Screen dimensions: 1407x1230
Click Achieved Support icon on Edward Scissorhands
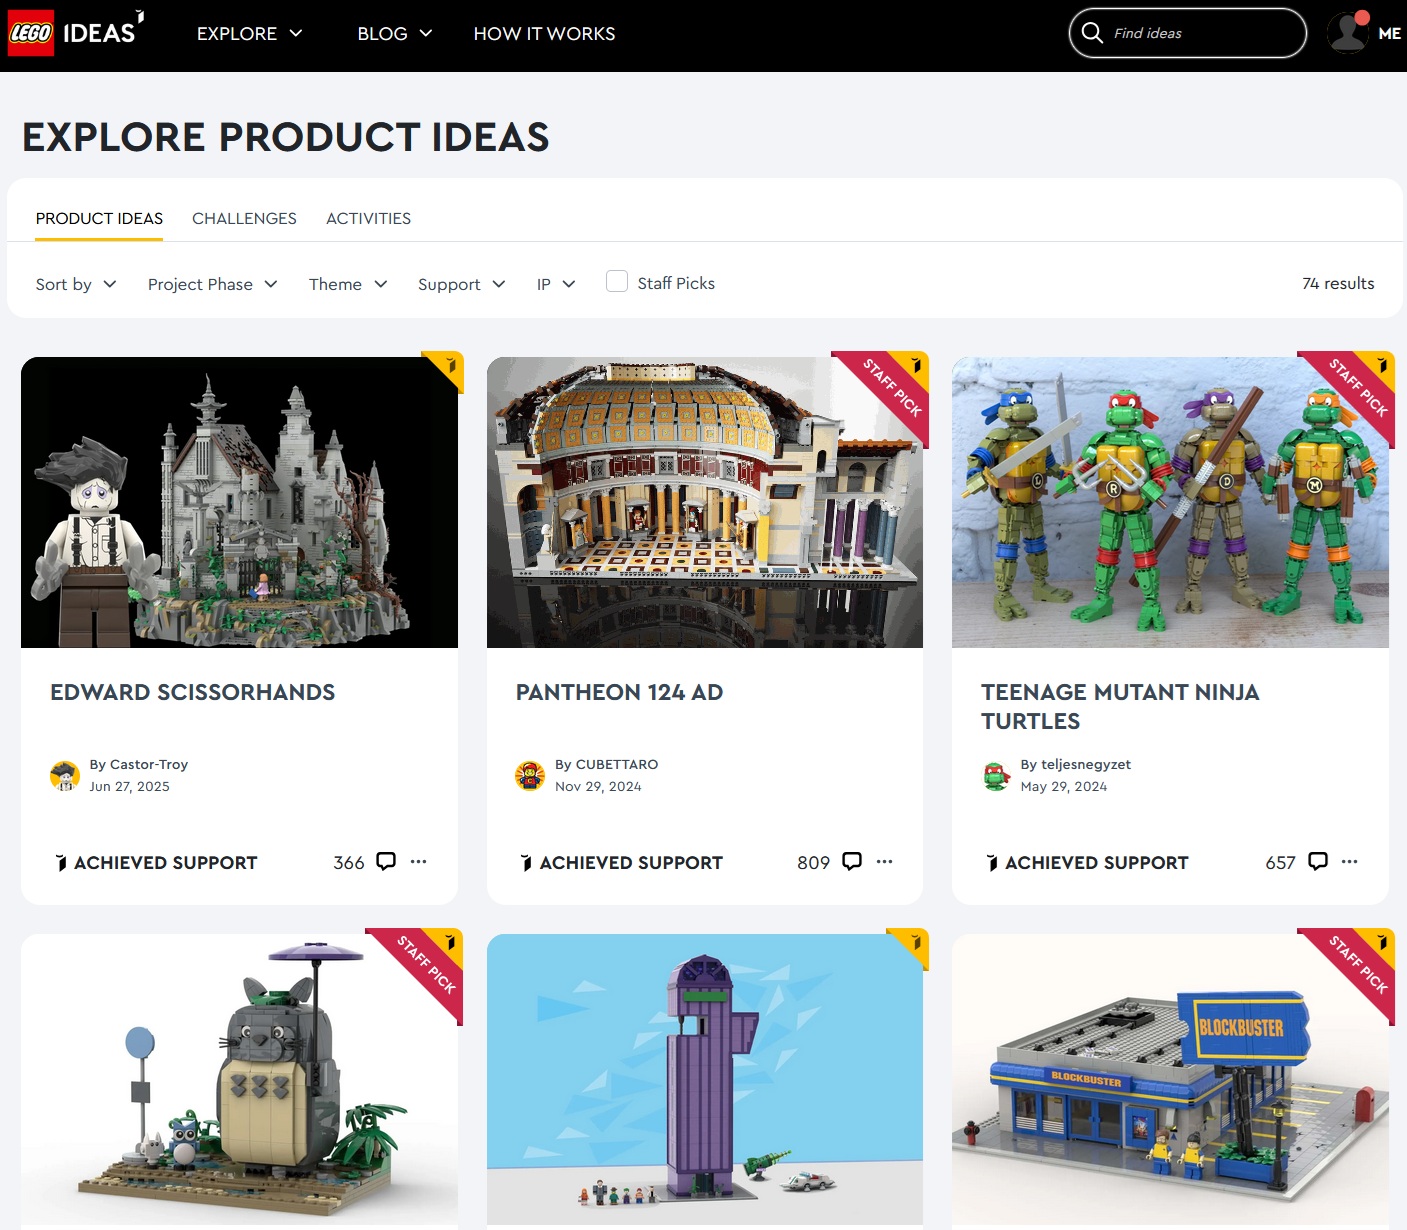point(61,863)
